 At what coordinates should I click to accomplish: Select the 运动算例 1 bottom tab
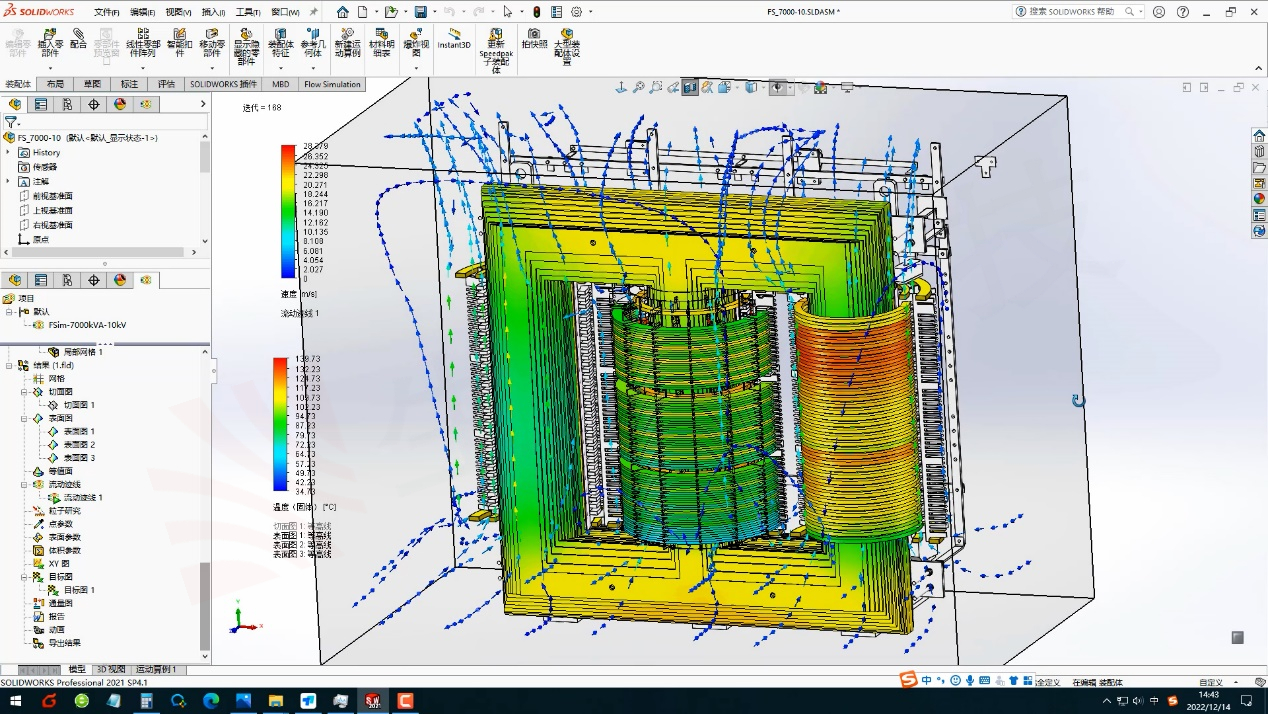[x=156, y=669]
